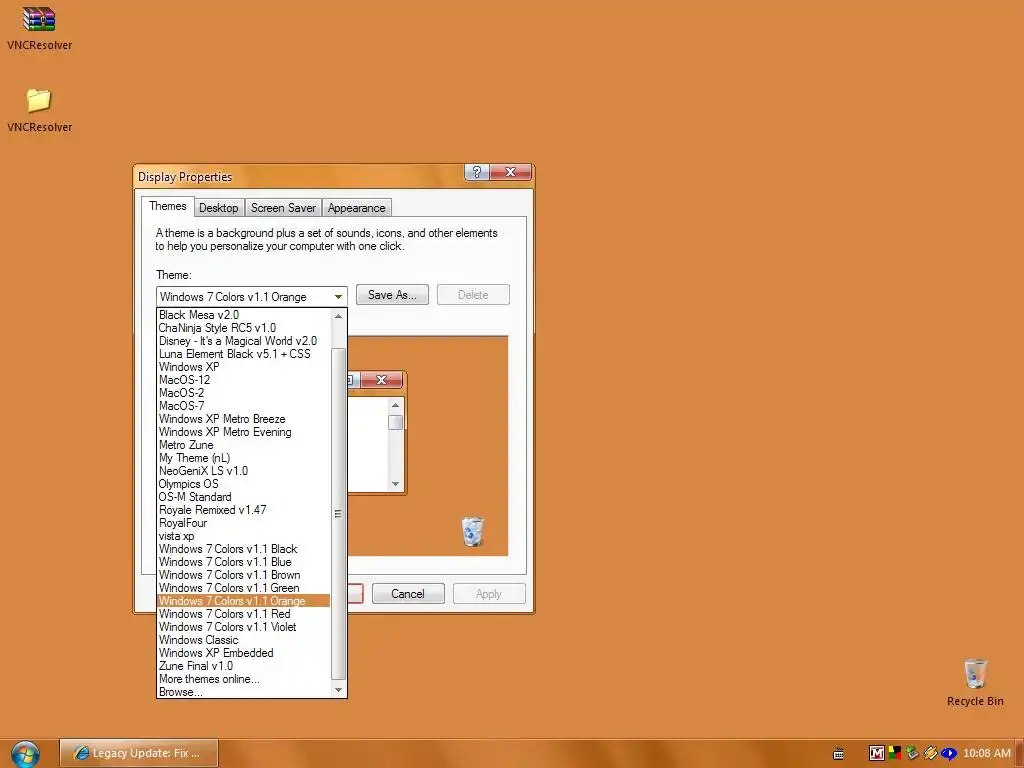Click the Help question mark button

(477, 172)
